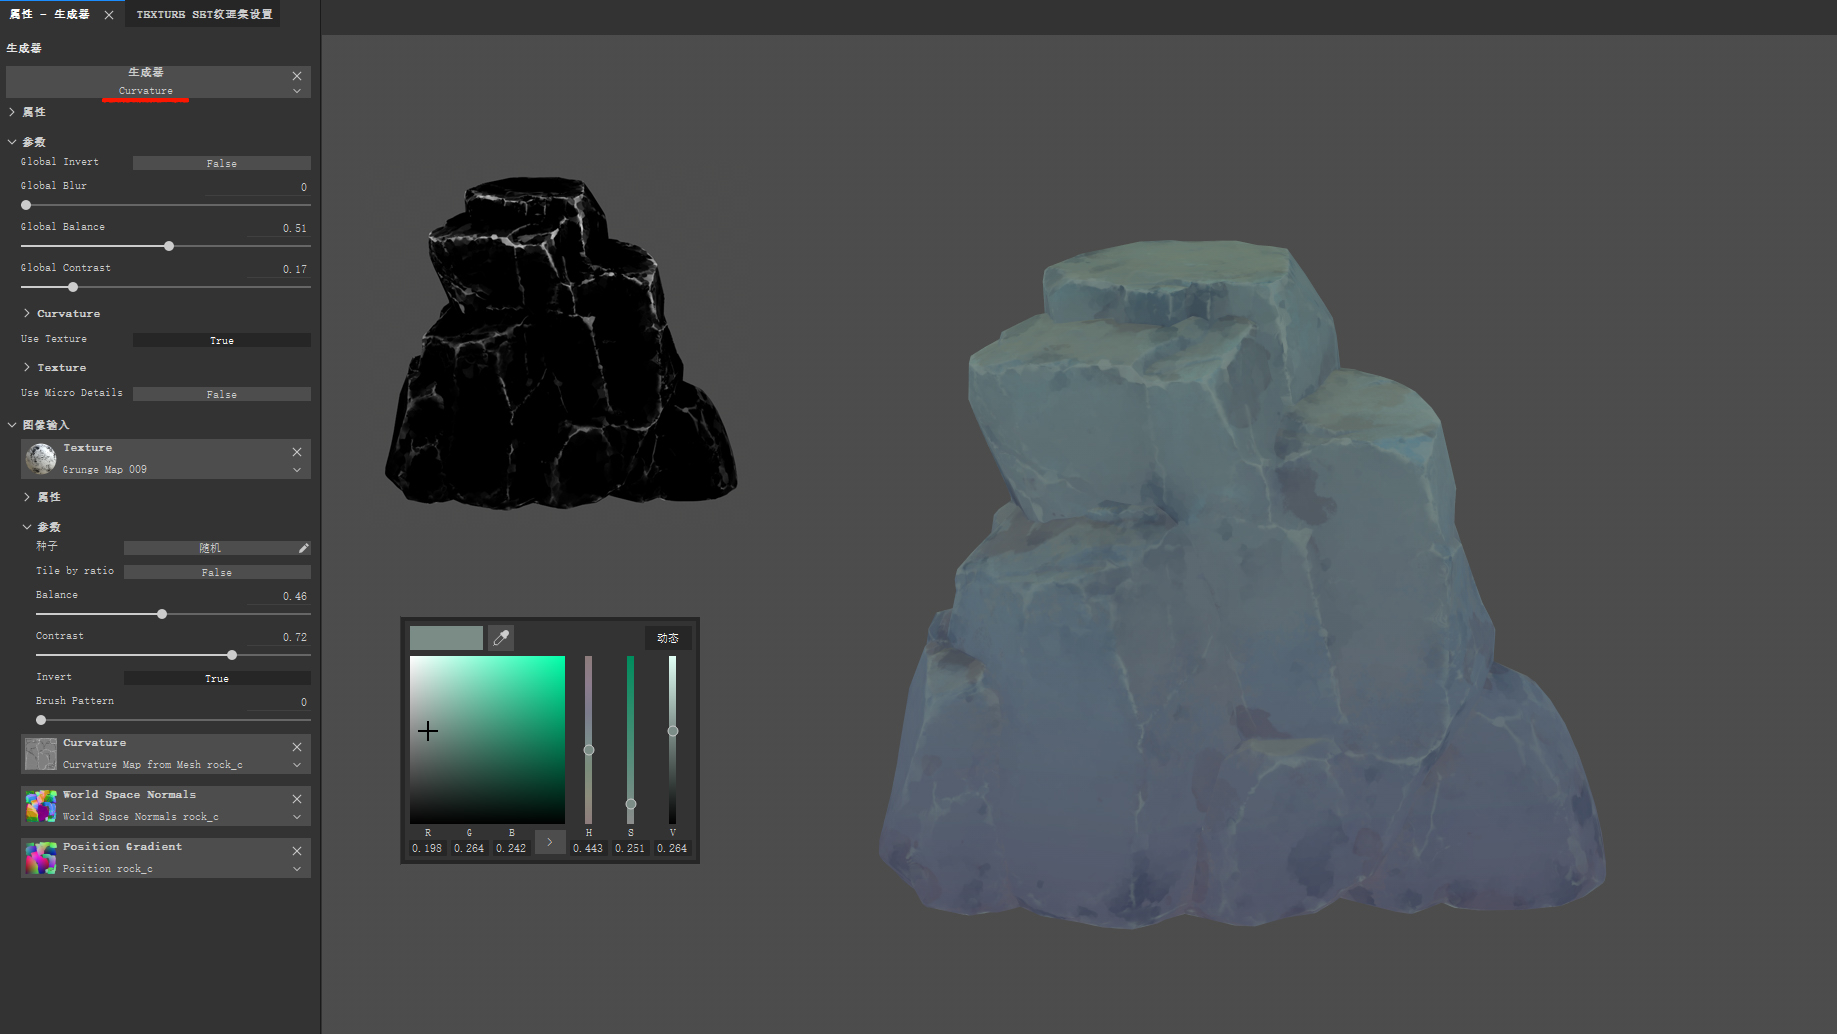
Task: Click the B value 0.242 field
Action: 511,848
